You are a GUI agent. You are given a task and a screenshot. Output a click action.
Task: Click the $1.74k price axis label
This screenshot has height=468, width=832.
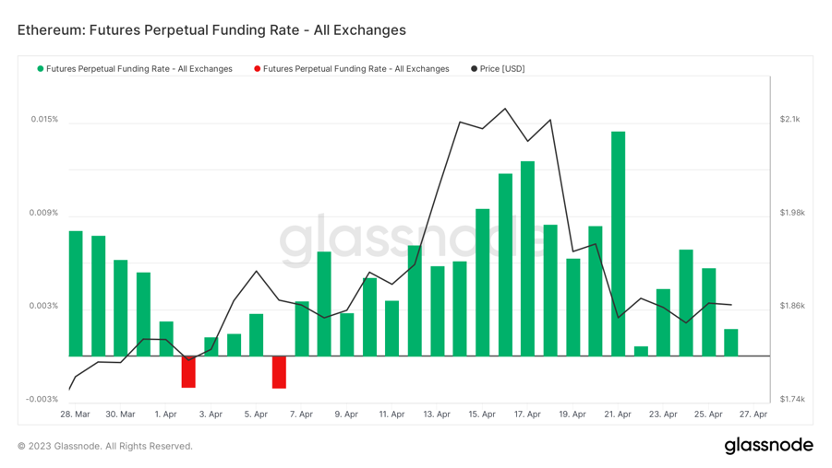pyautogui.click(x=792, y=399)
